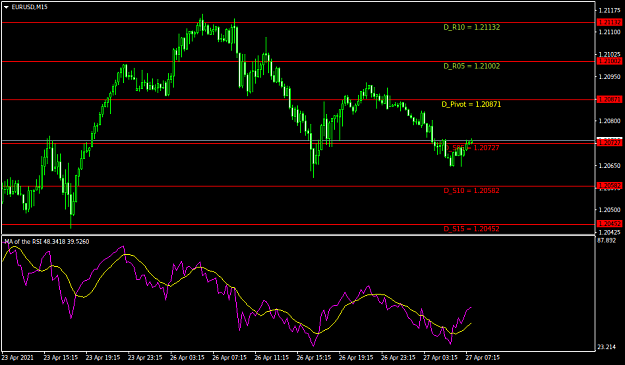The image size is (625, 365).
Task: Click the red 1.20452 price tag
Action: click(610, 224)
